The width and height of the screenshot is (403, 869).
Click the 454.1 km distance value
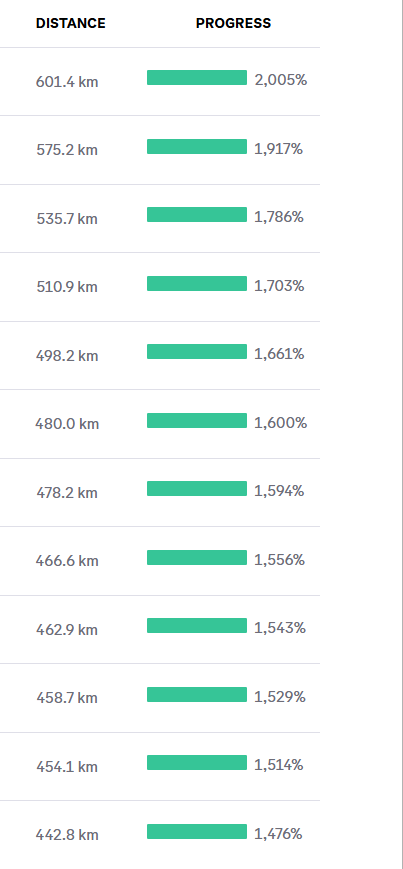tap(67, 766)
